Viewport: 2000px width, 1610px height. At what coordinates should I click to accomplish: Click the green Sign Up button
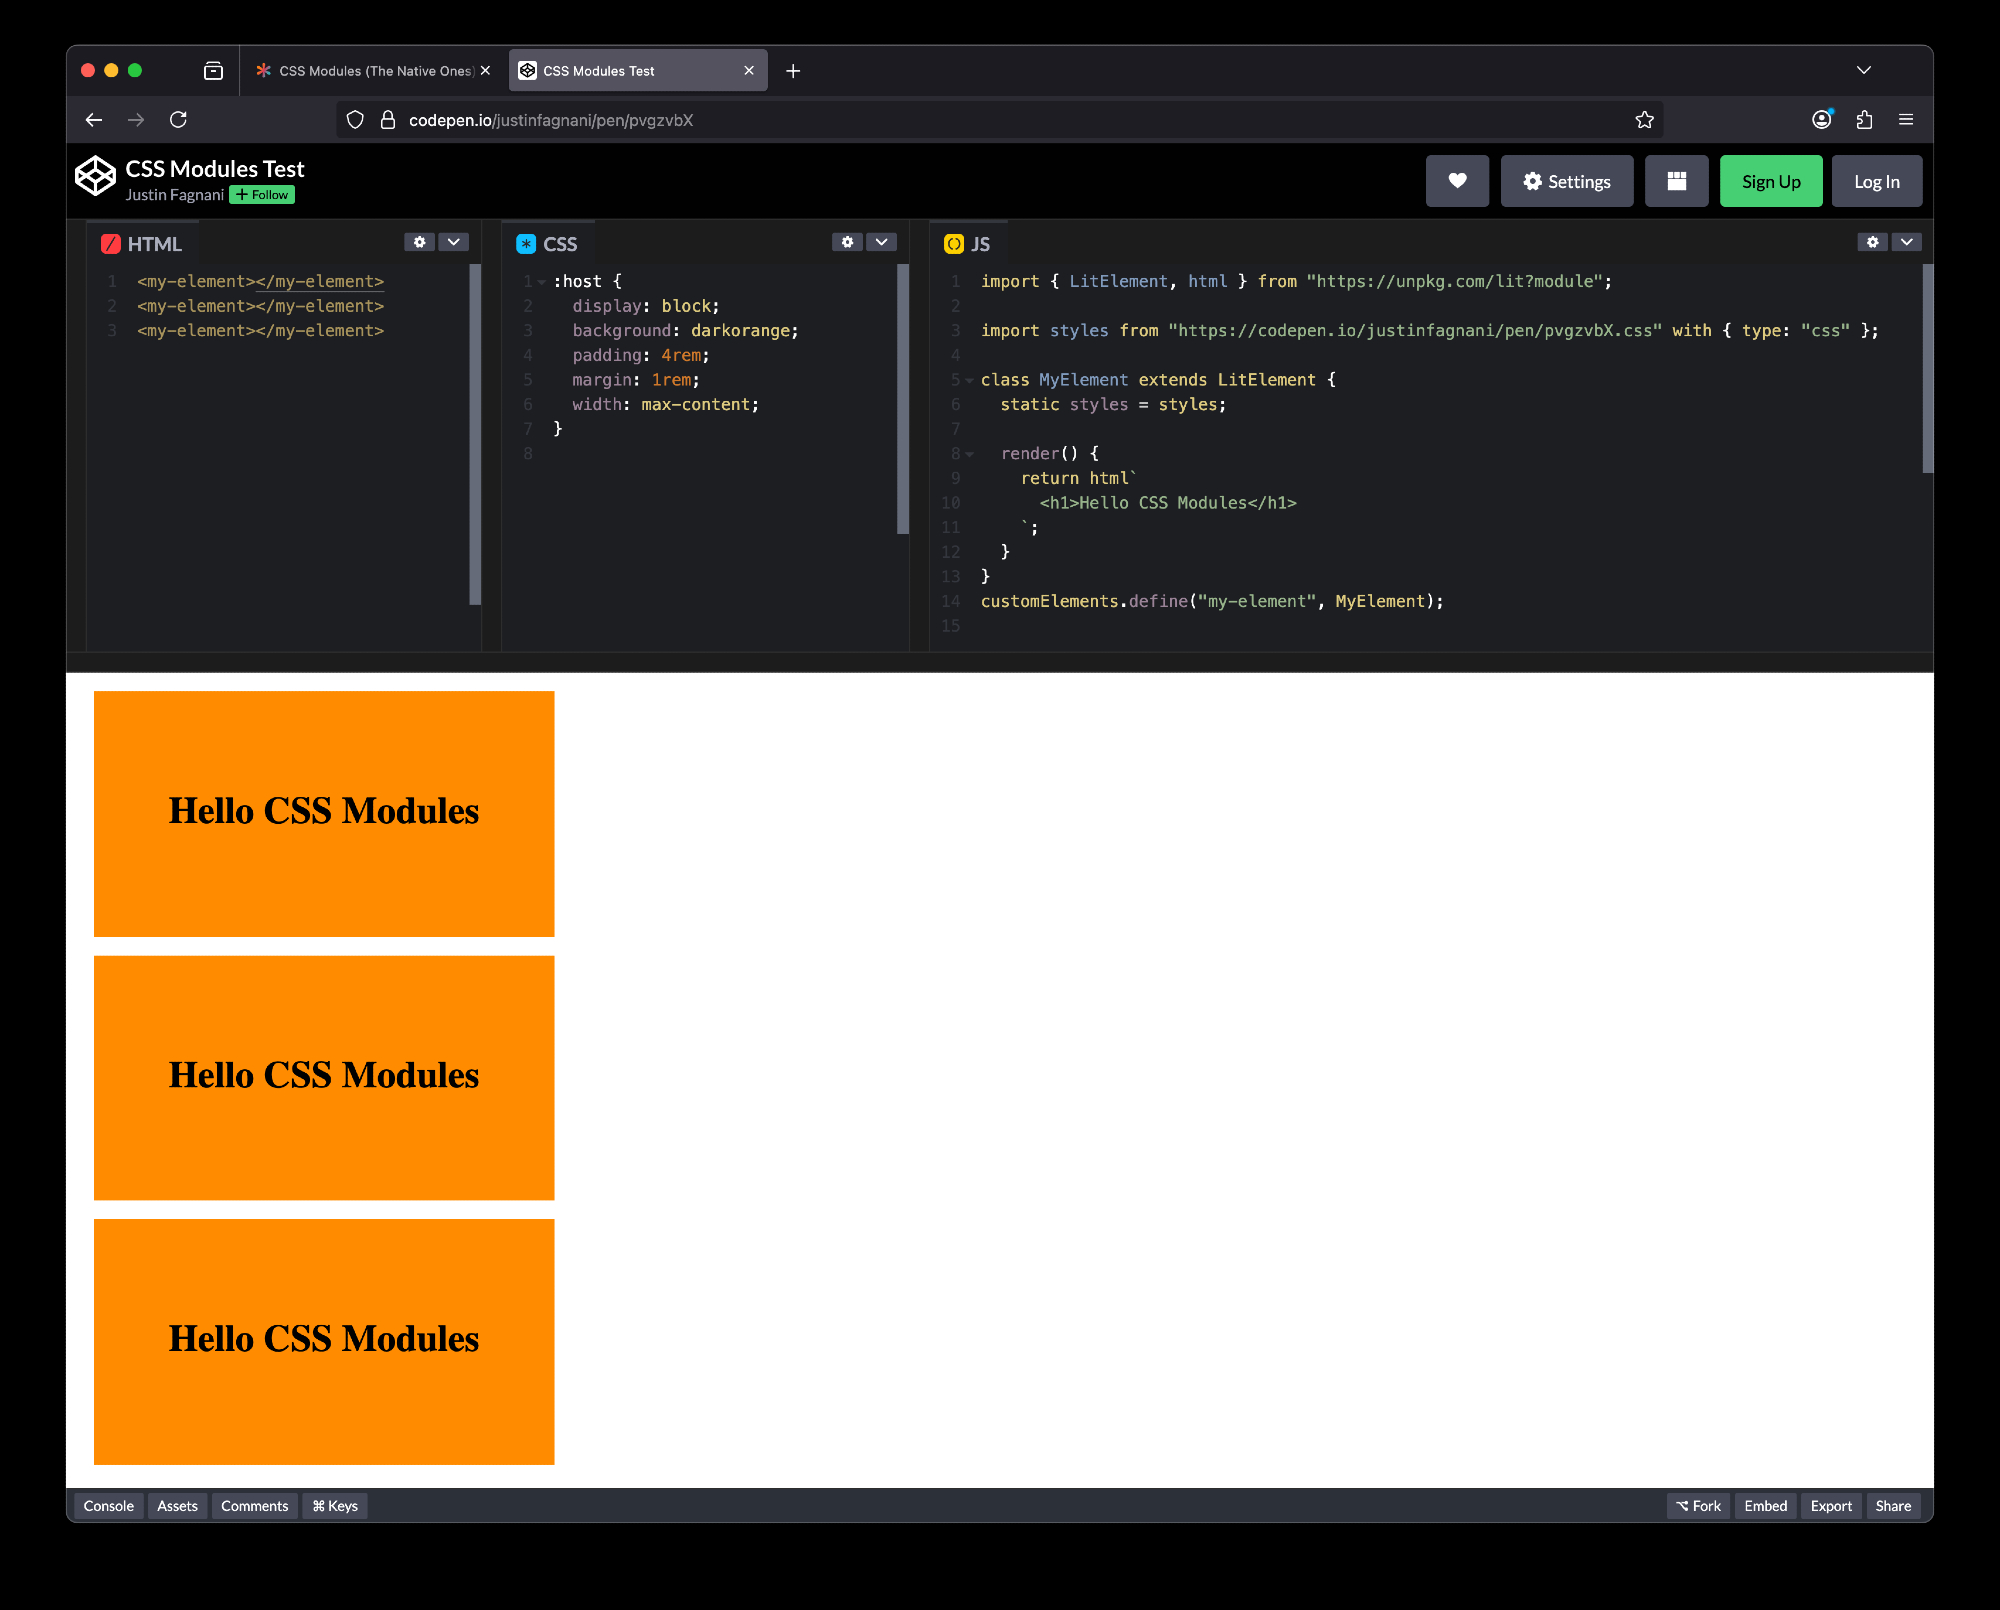tap(1770, 181)
